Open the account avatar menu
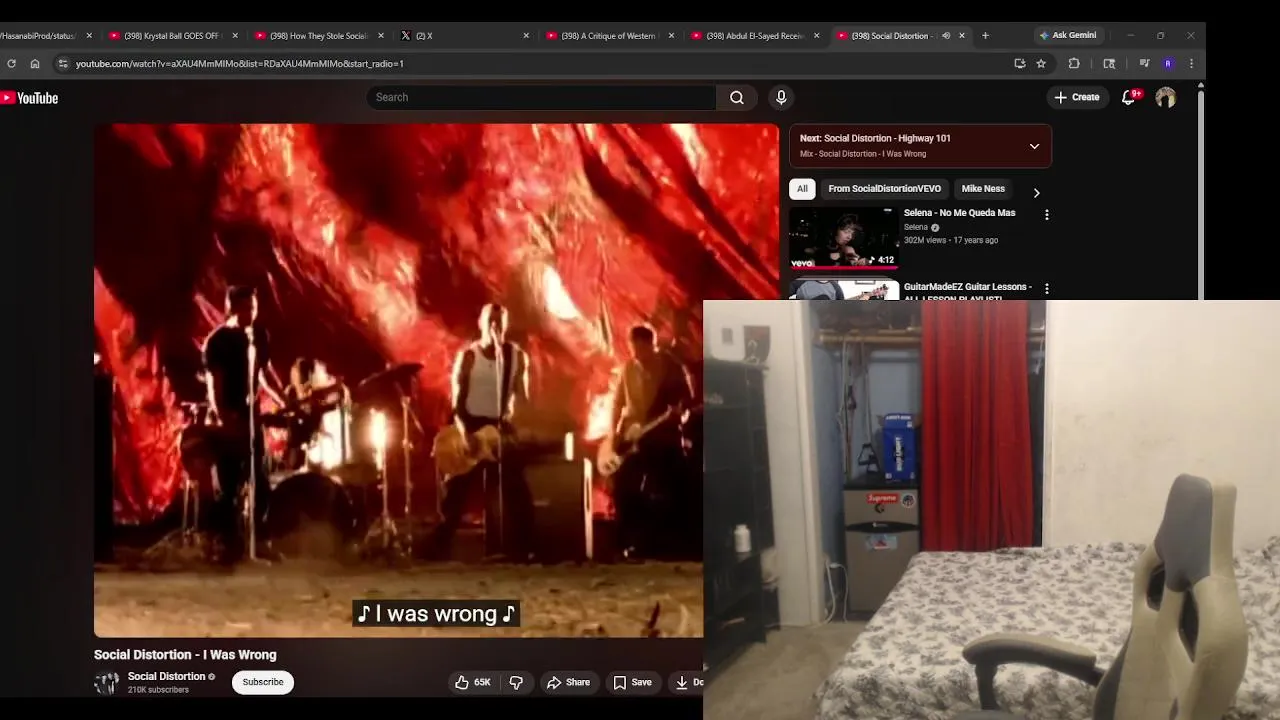The image size is (1280, 720). pos(1166,97)
